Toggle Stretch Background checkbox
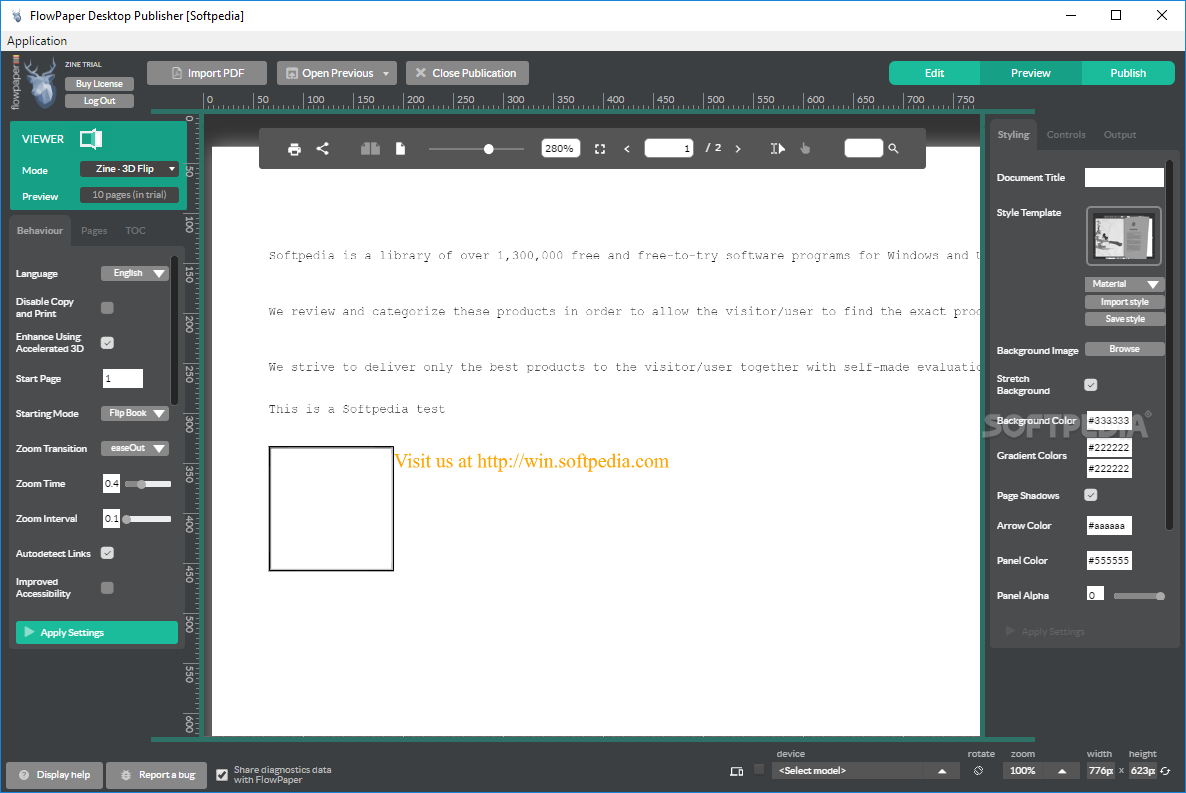The image size is (1186, 793). tap(1091, 384)
